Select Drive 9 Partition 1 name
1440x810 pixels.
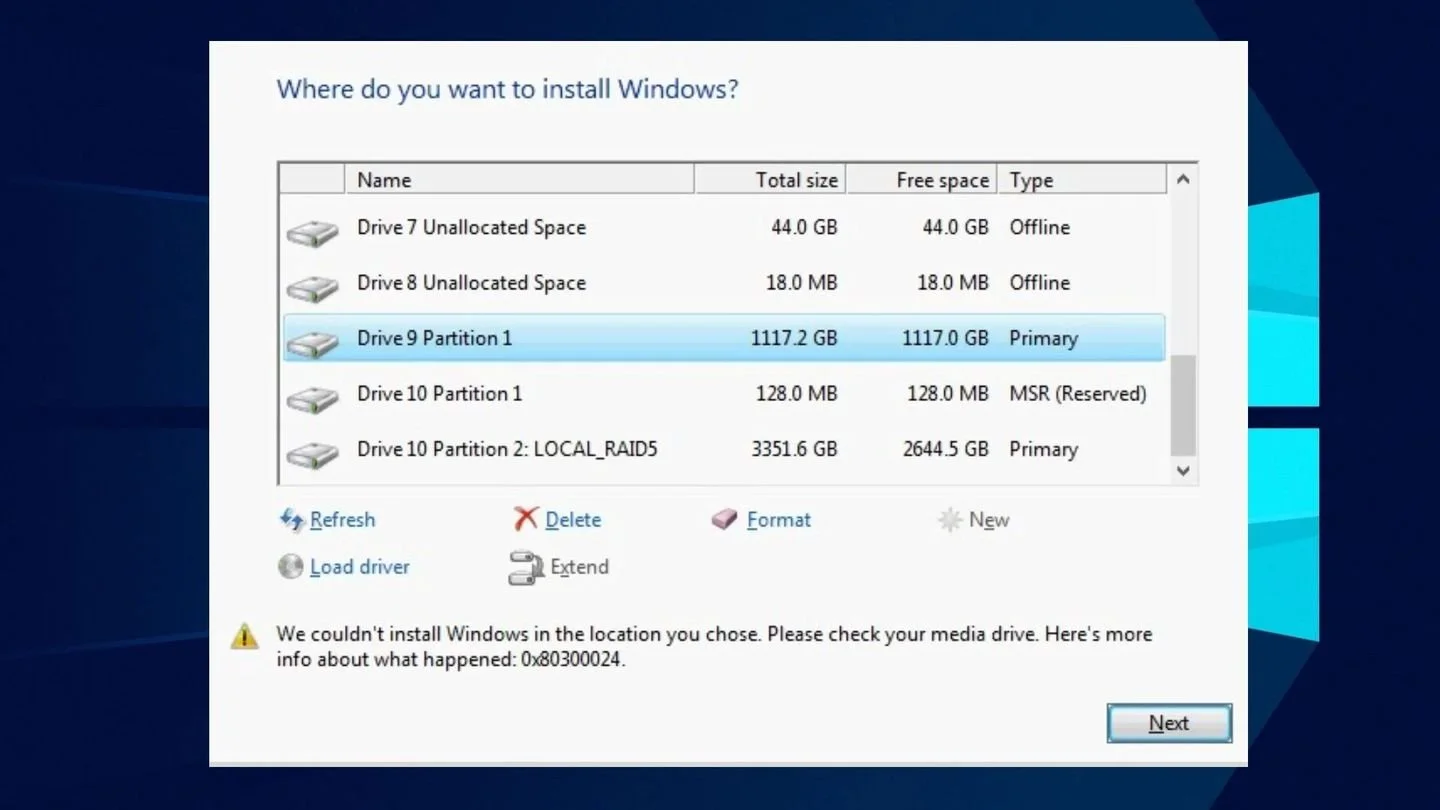click(x=434, y=338)
